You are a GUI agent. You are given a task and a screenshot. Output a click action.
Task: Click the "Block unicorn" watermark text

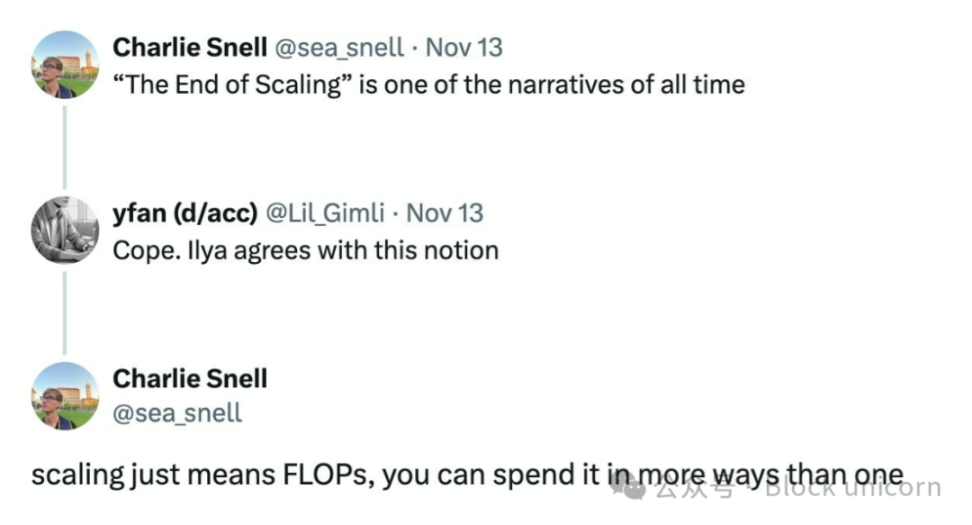(853, 489)
